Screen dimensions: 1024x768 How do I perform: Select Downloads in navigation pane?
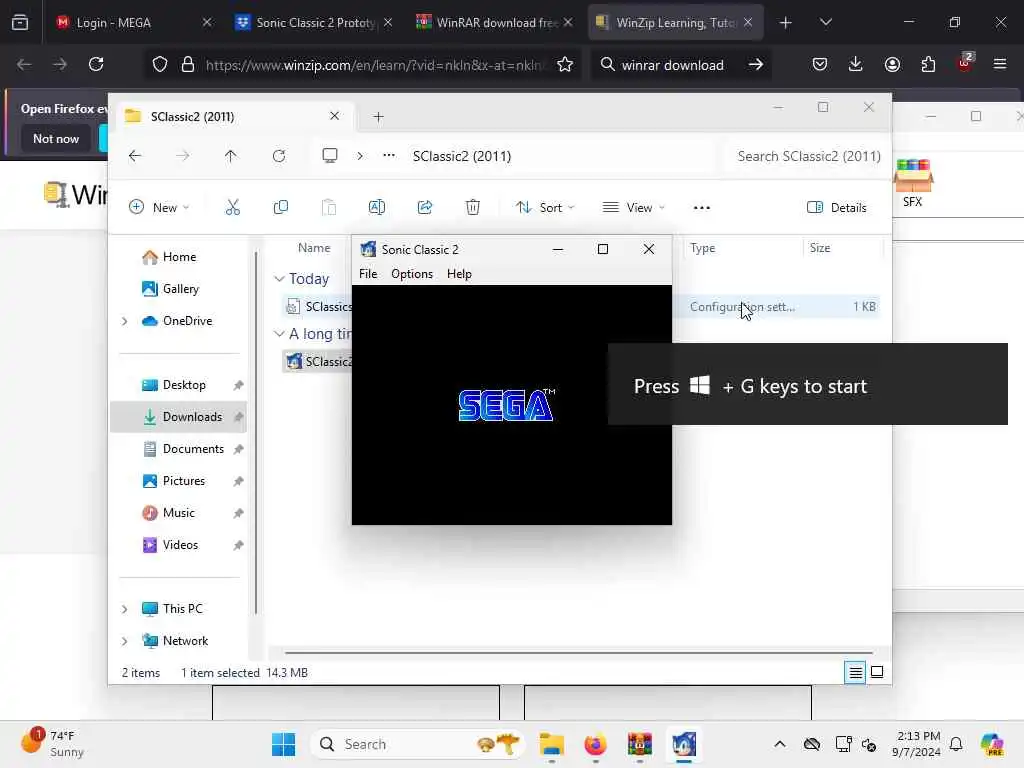click(x=178, y=417)
